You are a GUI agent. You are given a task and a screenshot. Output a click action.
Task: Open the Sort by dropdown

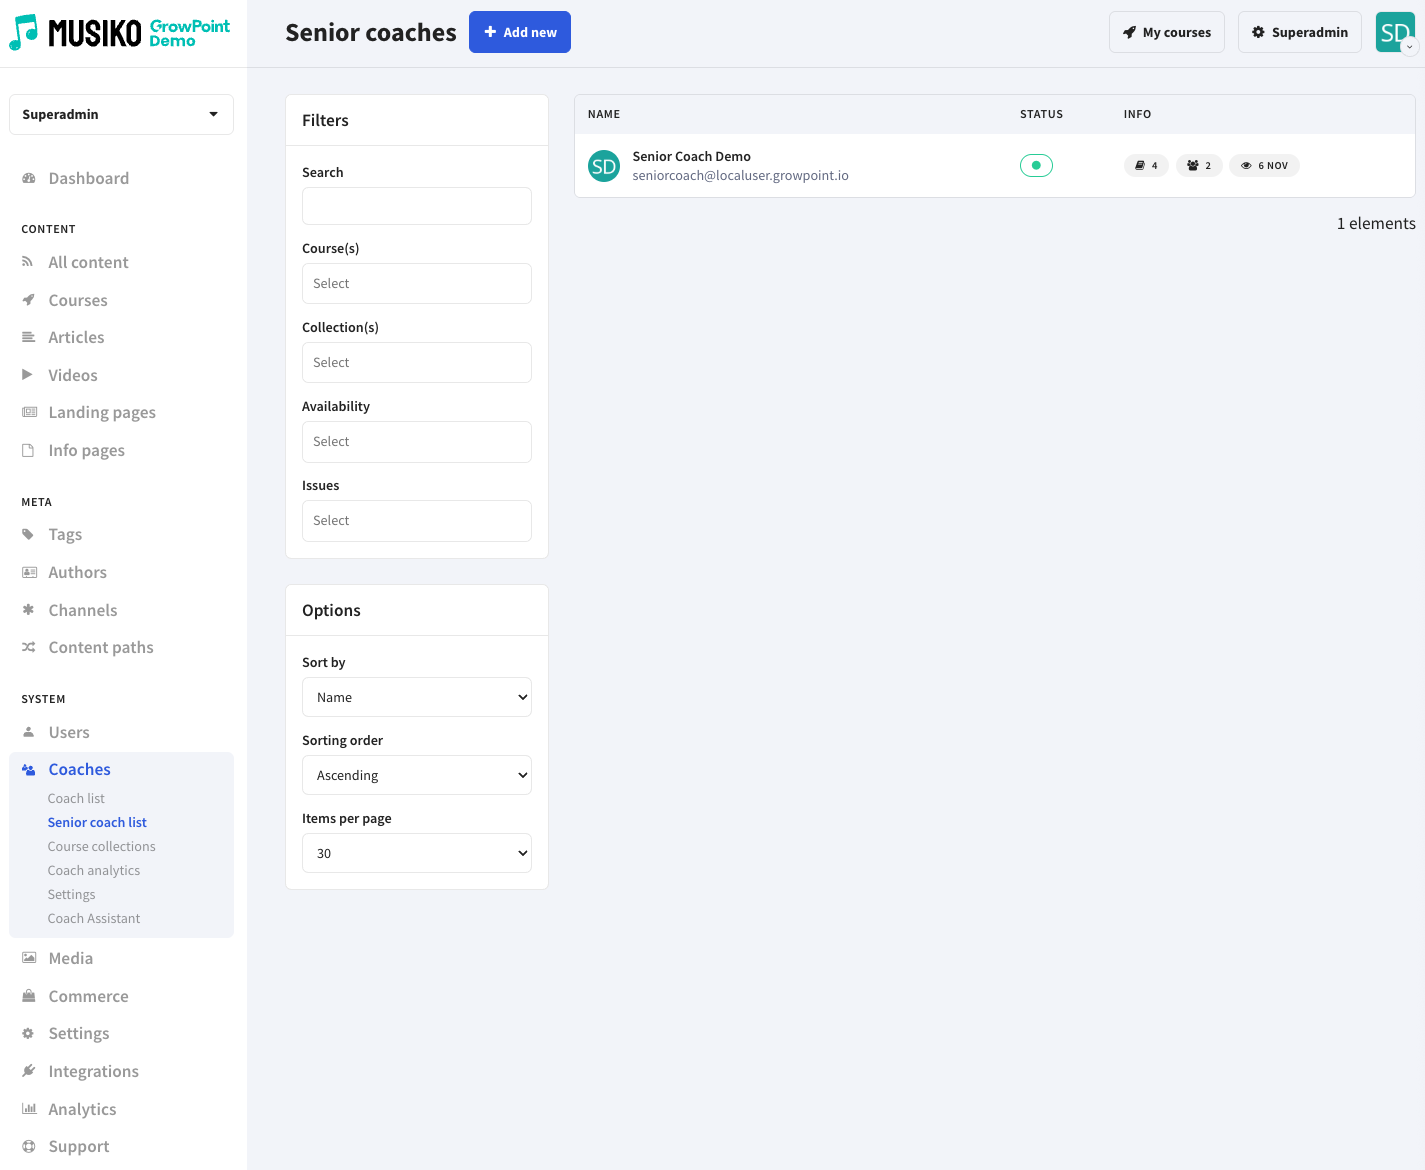(416, 697)
